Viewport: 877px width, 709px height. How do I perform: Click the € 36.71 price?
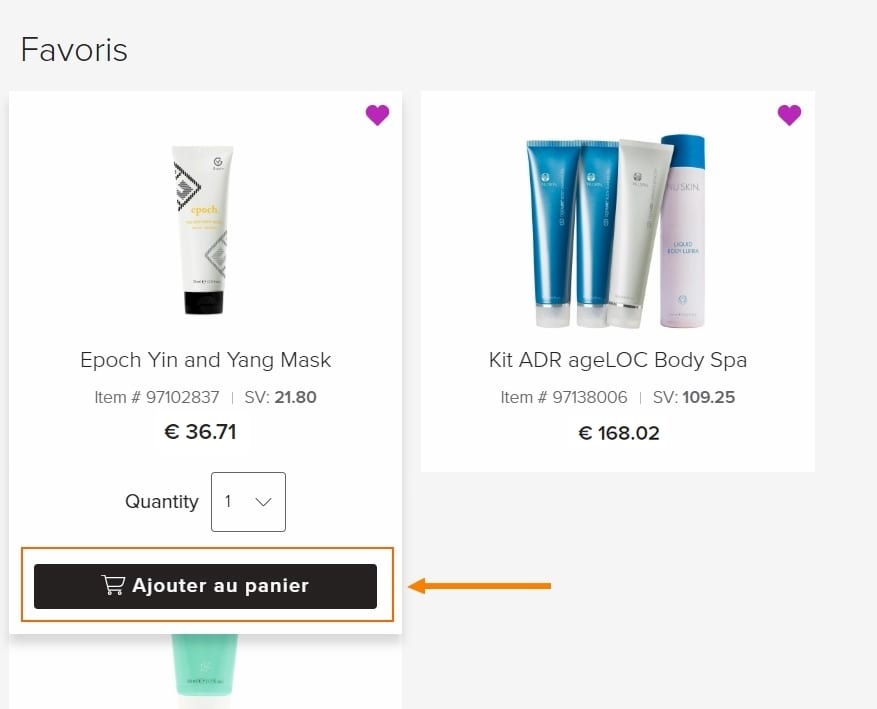click(x=200, y=432)
